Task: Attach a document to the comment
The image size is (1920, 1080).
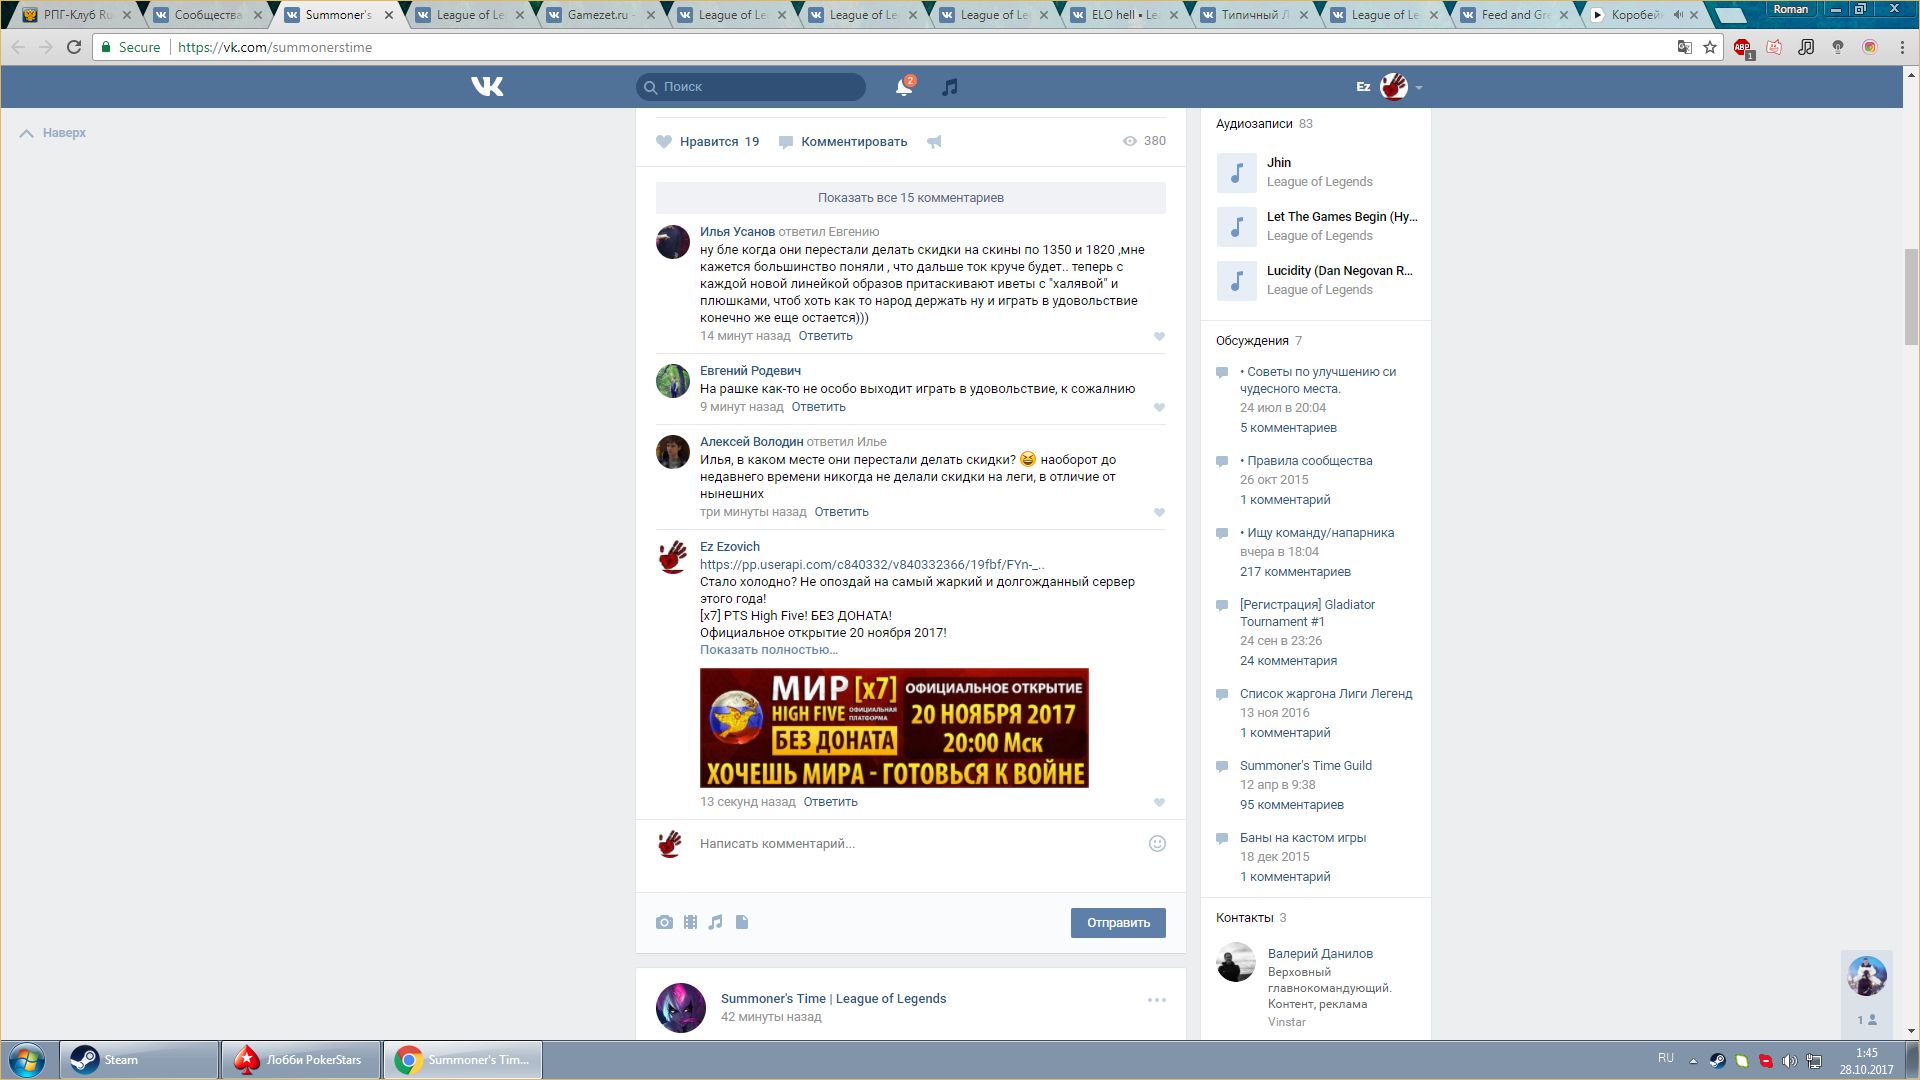Action: tap(742, 922)
